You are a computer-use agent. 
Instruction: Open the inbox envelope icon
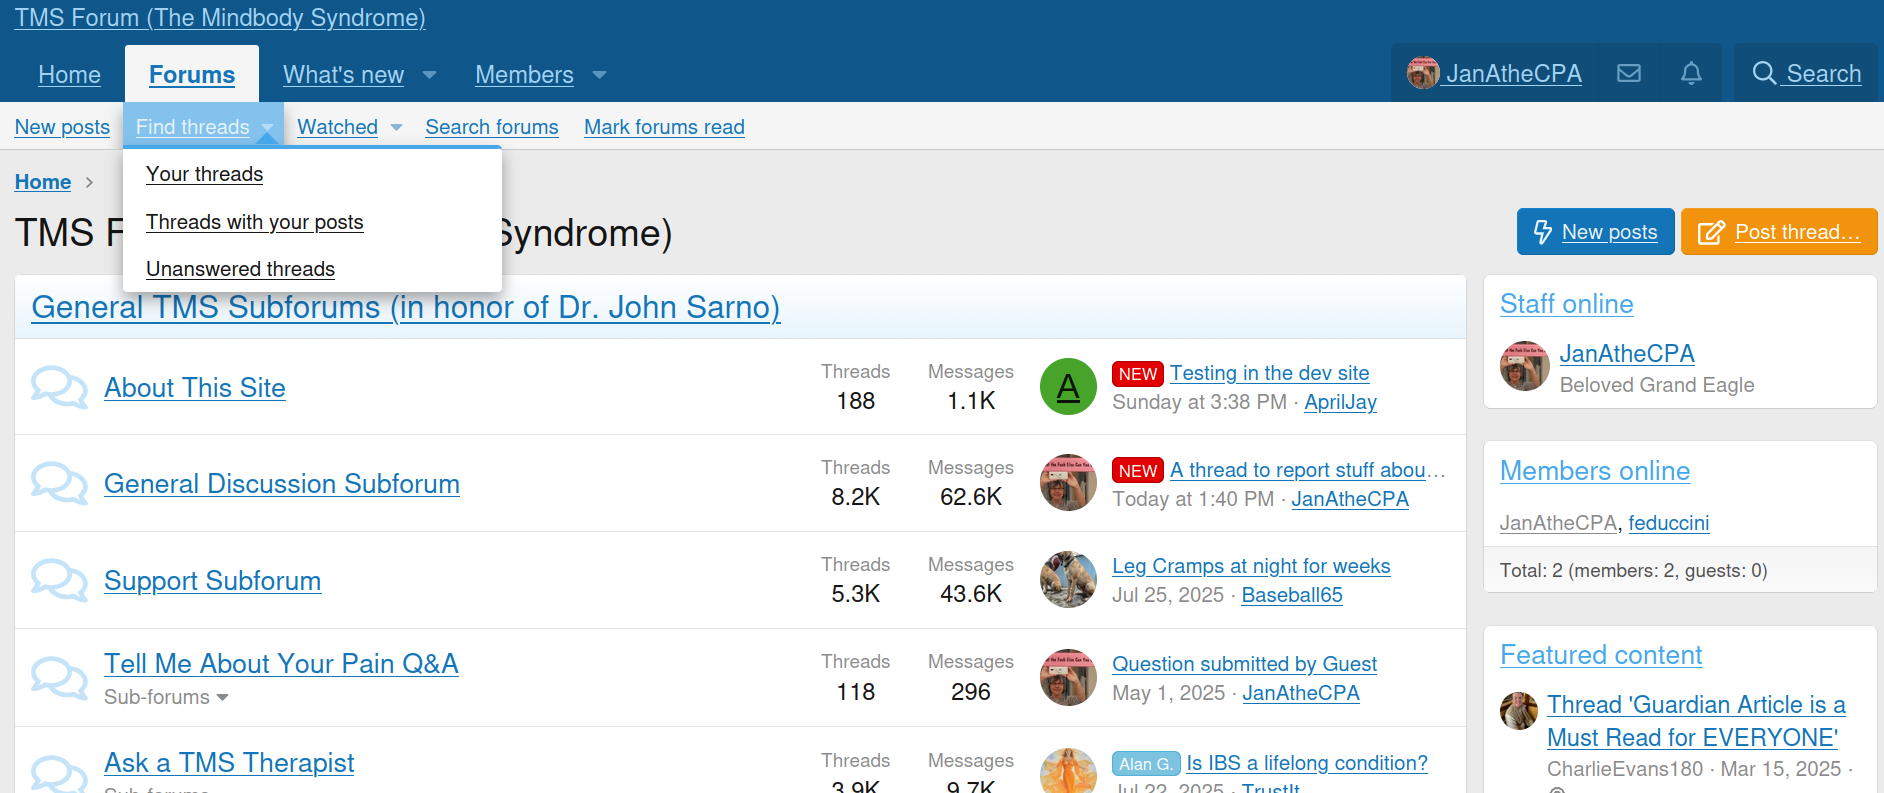point(1629,73)
